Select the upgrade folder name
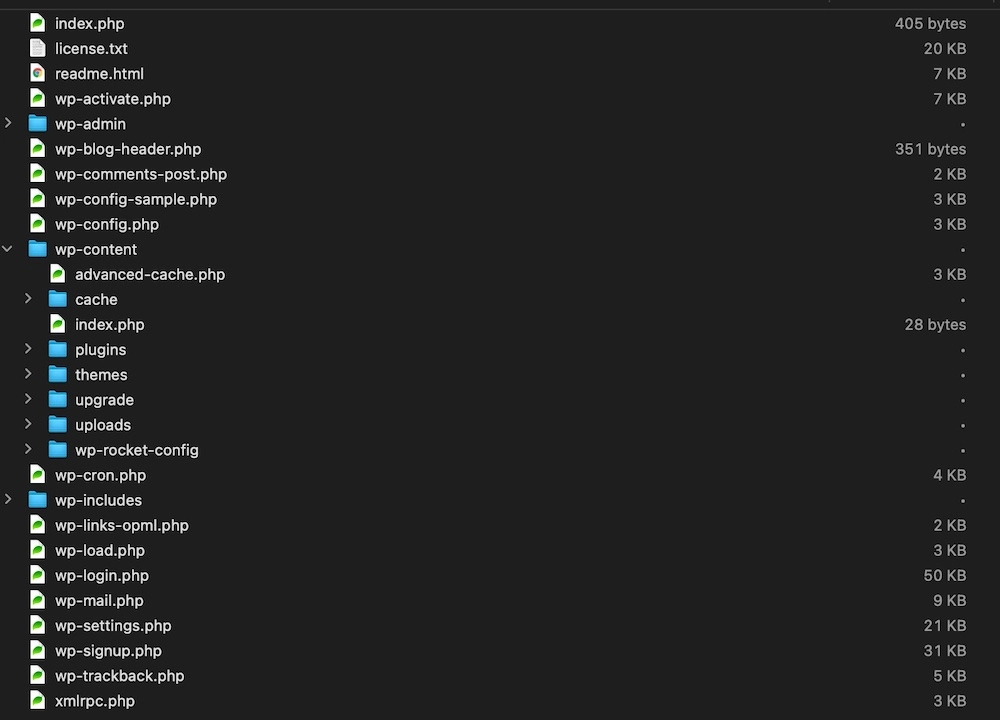The height and width of the screenshot is (720, 1000). [x=105, y=400]
